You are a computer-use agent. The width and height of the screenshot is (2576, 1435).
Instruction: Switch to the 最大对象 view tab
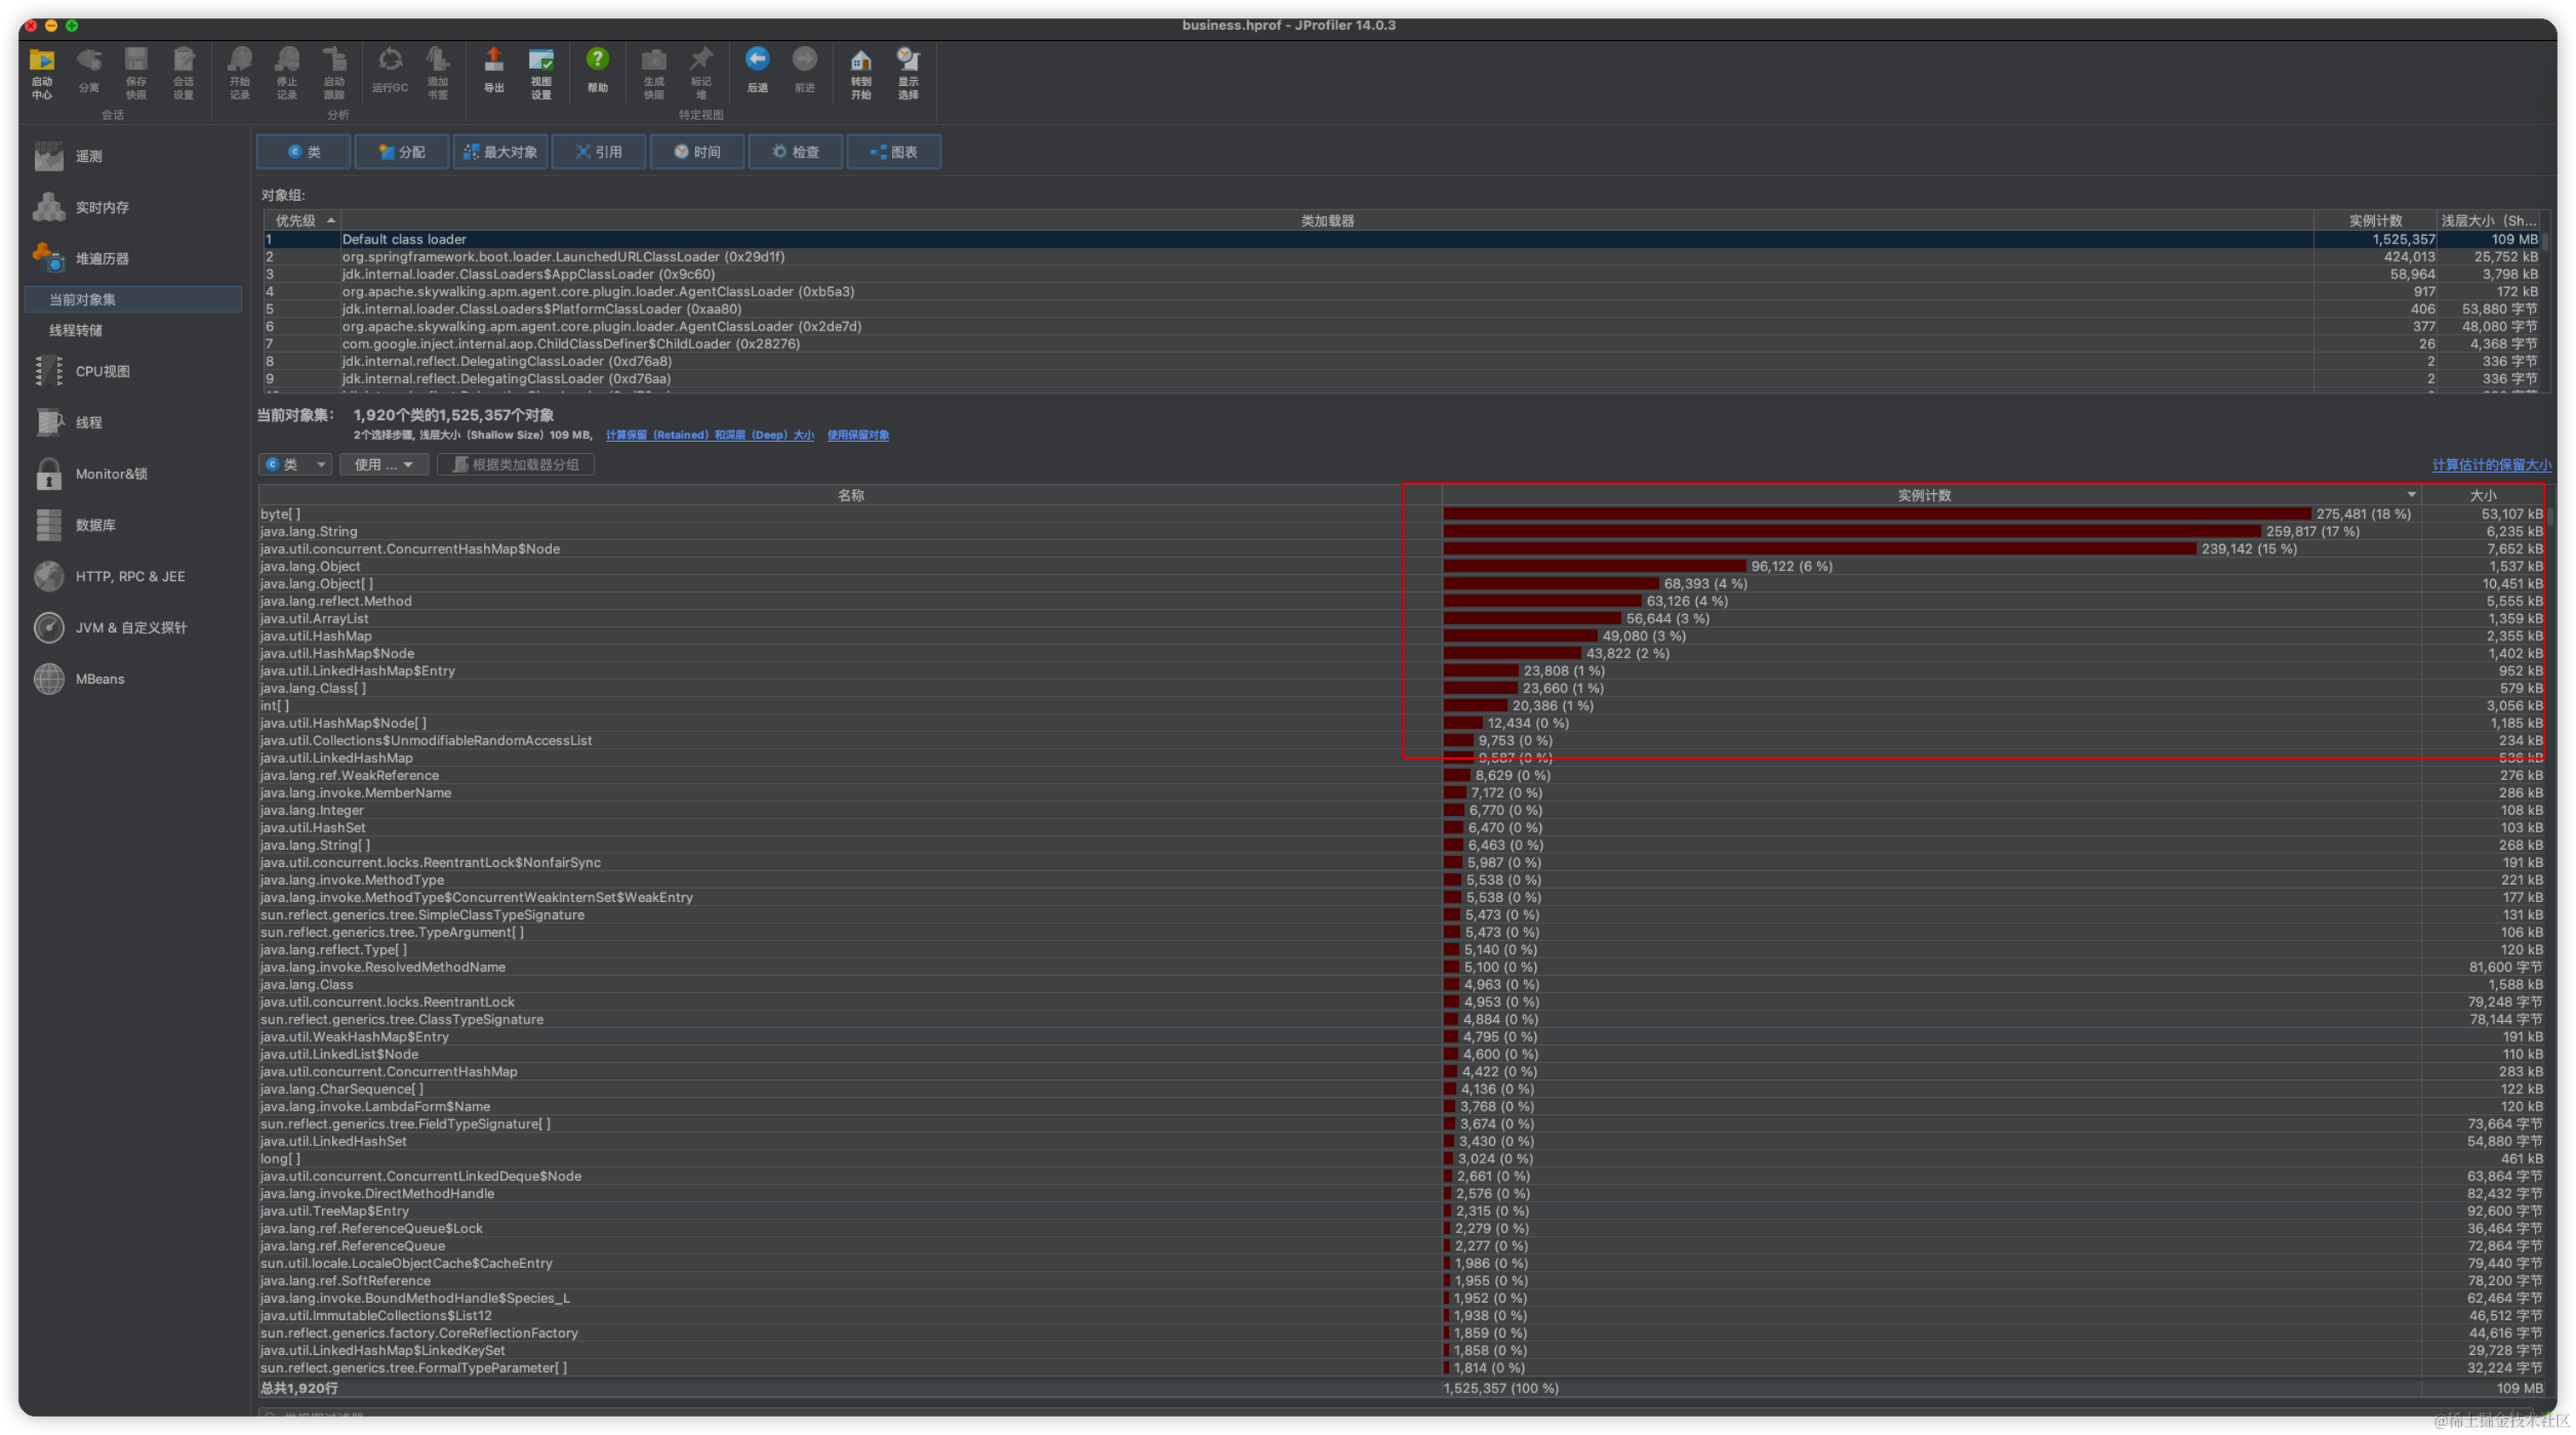pyautogui.click(x=500, y=152)
